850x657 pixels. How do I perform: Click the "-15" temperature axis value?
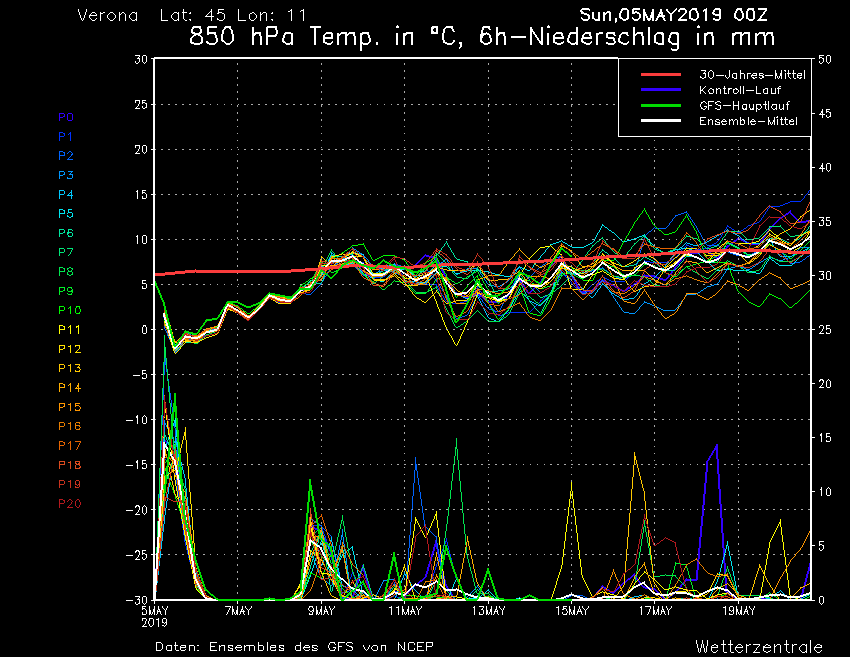click(x=137, y=465)
